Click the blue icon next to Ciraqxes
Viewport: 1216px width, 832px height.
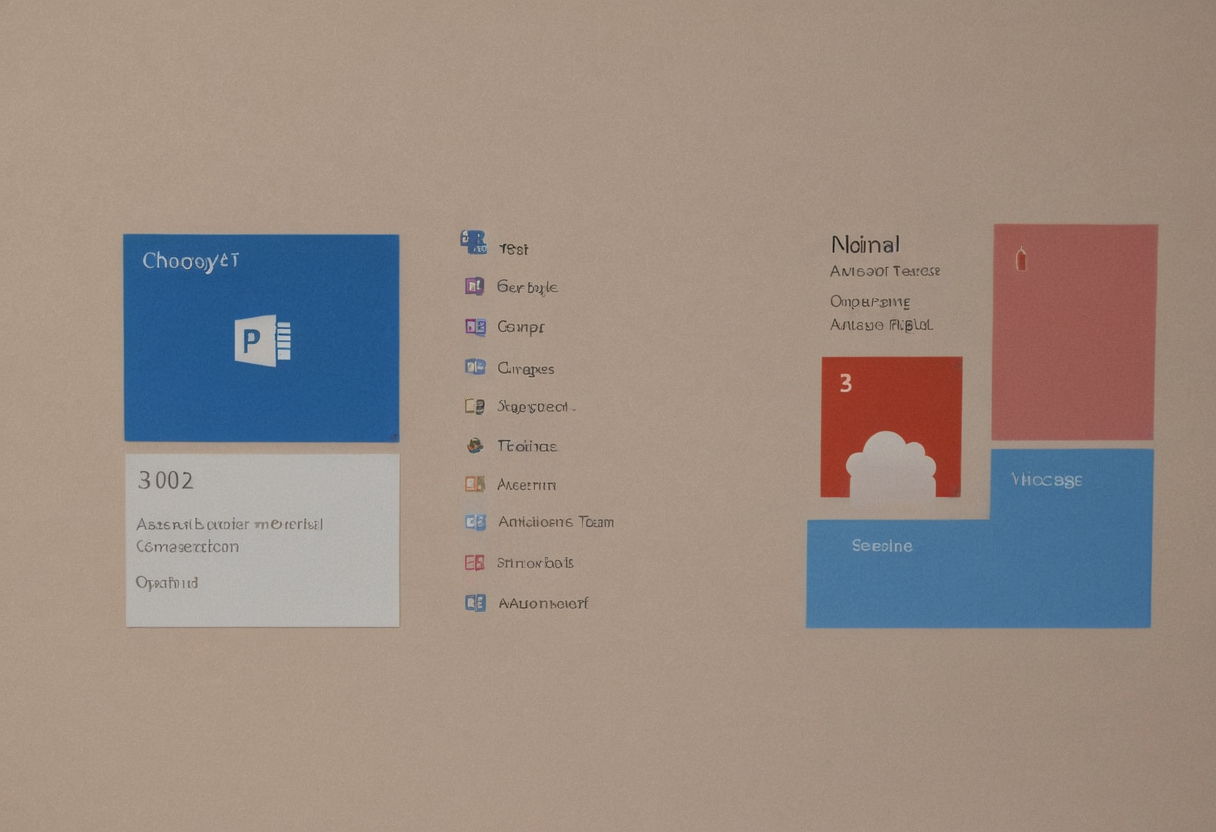tap(475, 367)
